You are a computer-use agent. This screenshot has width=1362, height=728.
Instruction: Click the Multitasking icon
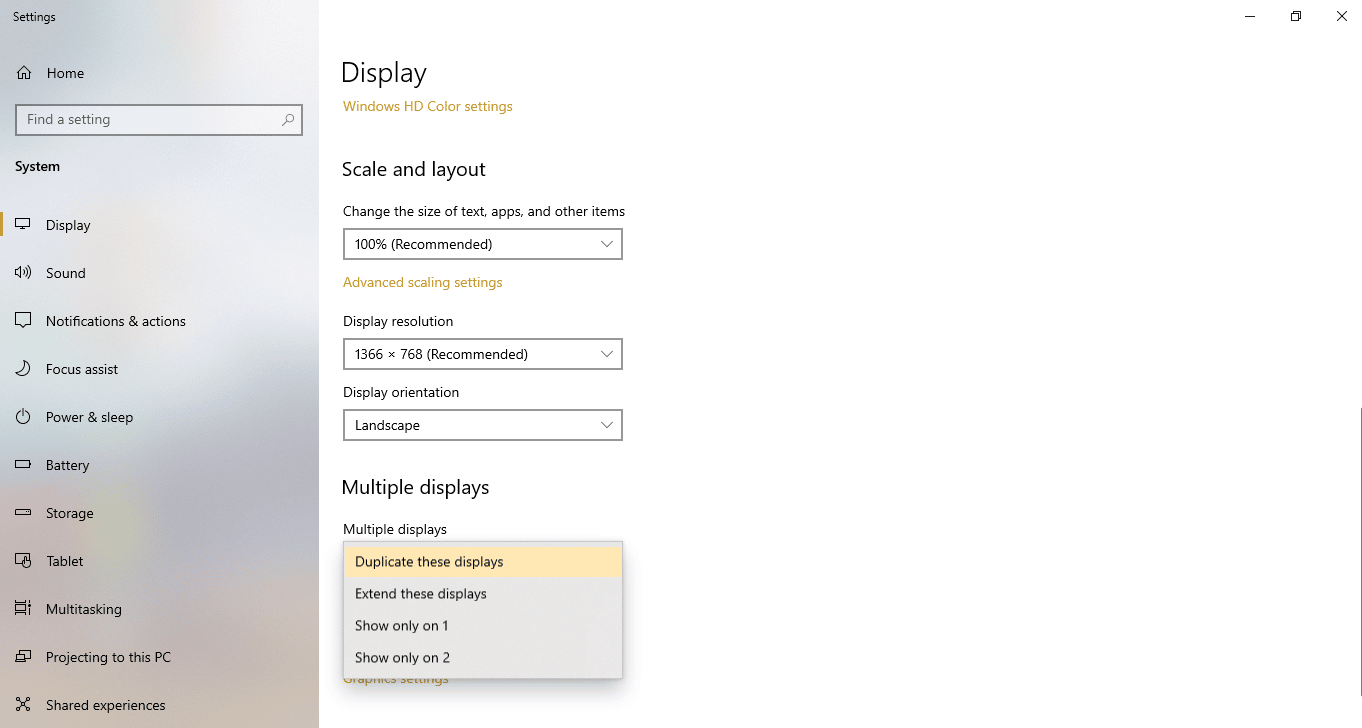click(x=23, y=609)
